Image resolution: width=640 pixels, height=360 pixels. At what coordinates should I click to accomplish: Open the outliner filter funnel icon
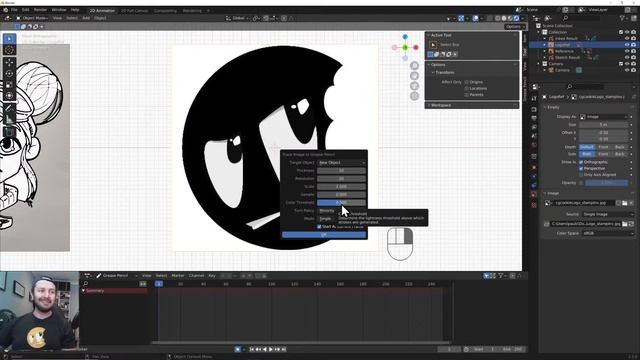pos(623,18)
